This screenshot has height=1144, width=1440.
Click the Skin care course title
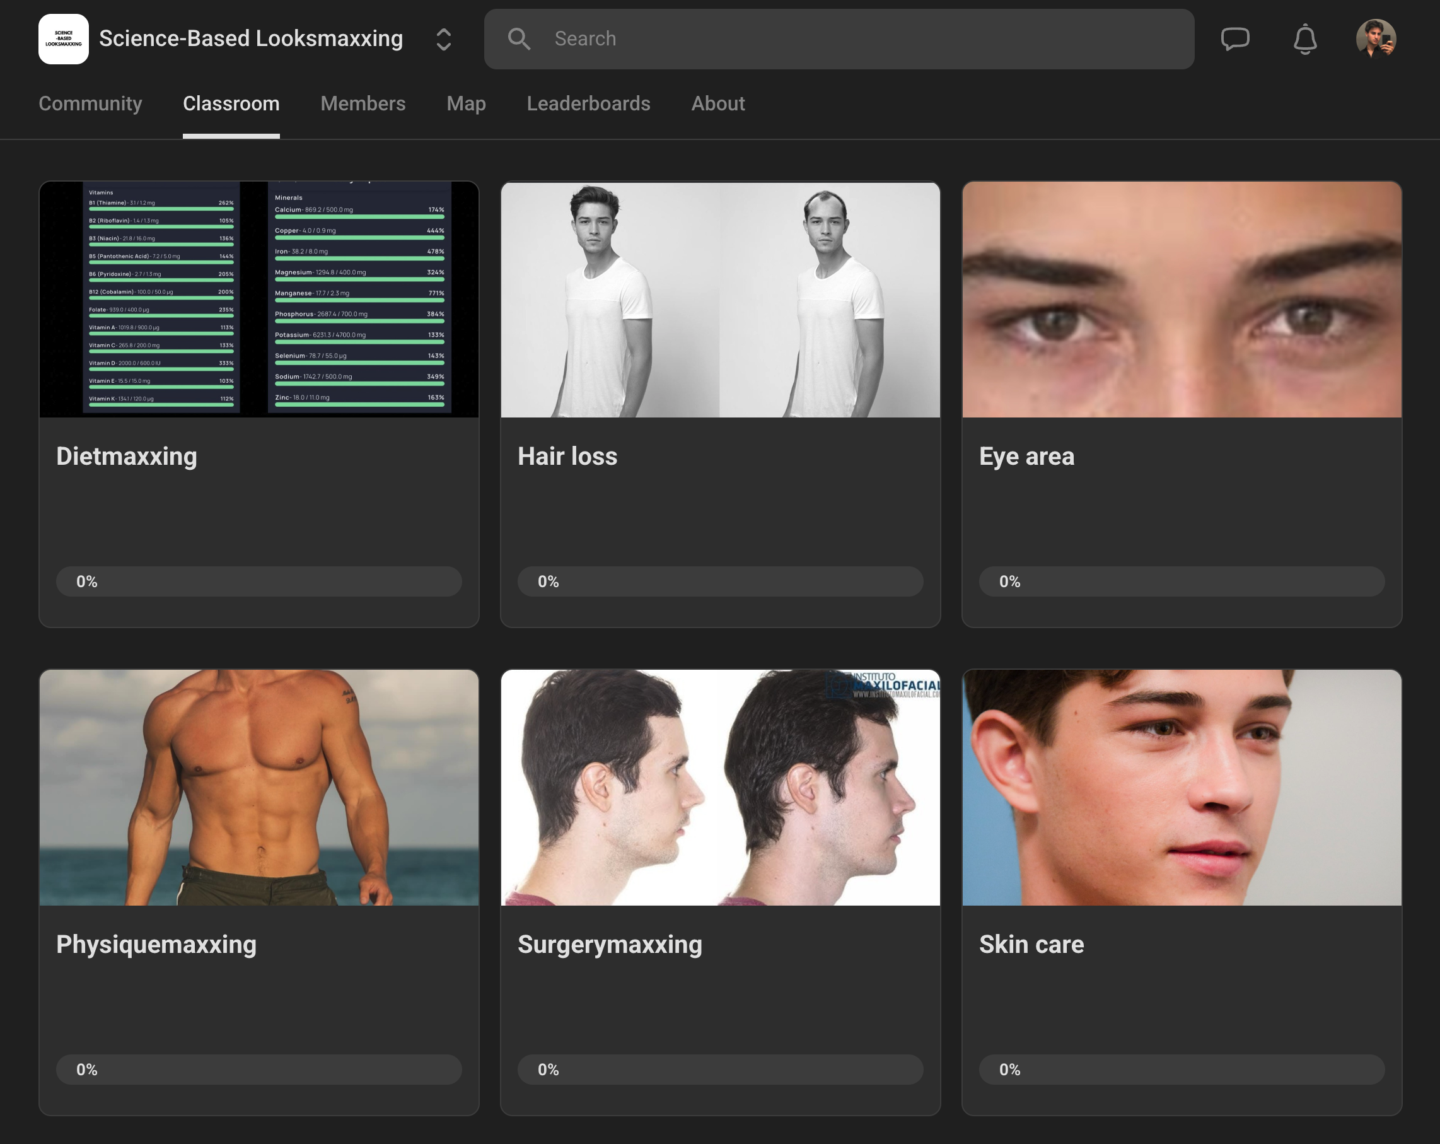pyautogui.click(x=1031, y=945)
